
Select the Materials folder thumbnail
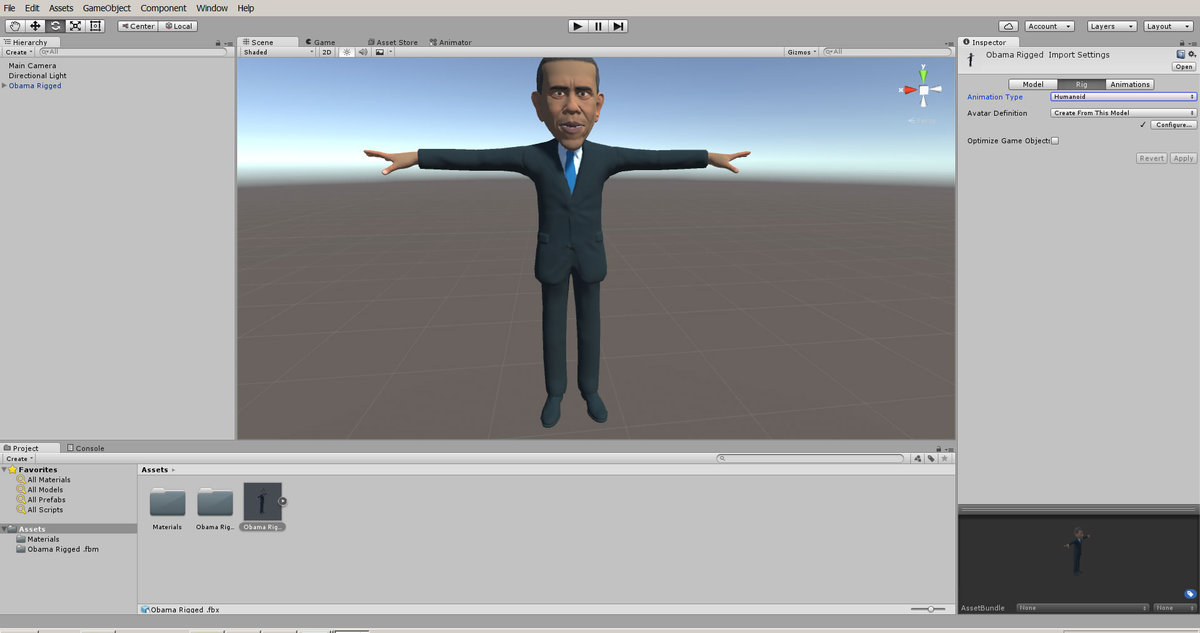click(167, 502)
